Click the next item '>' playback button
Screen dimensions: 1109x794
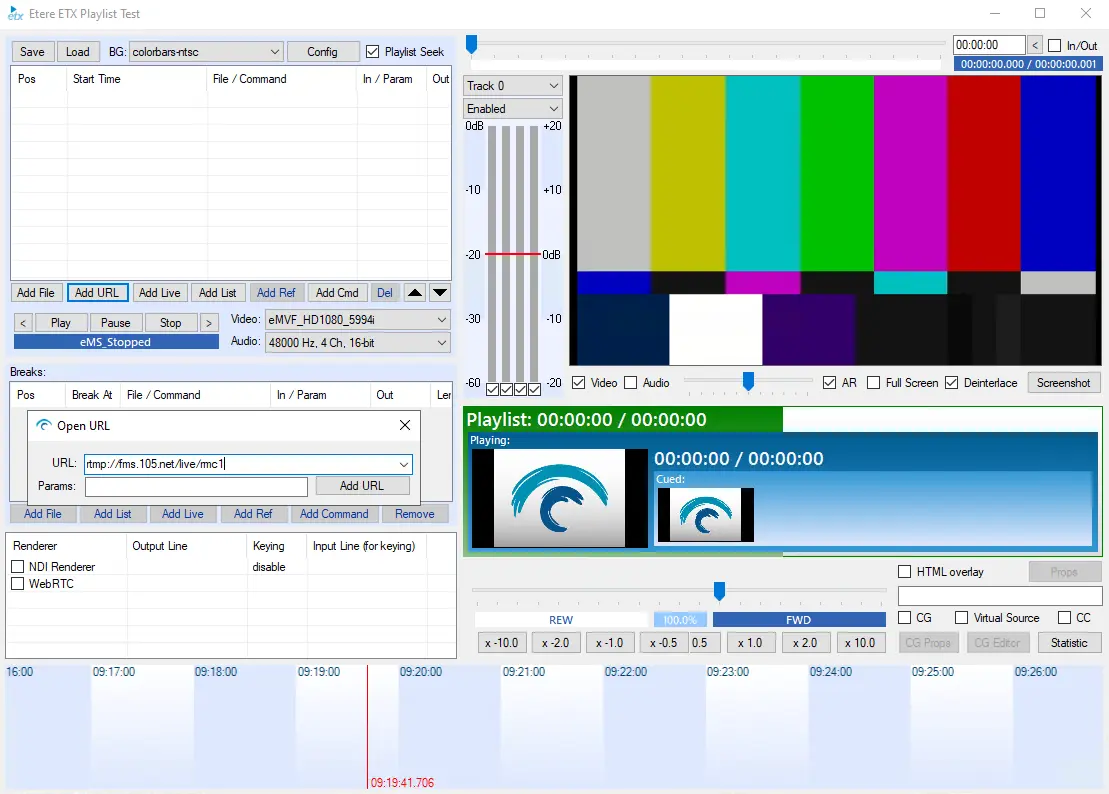[208, 323]
